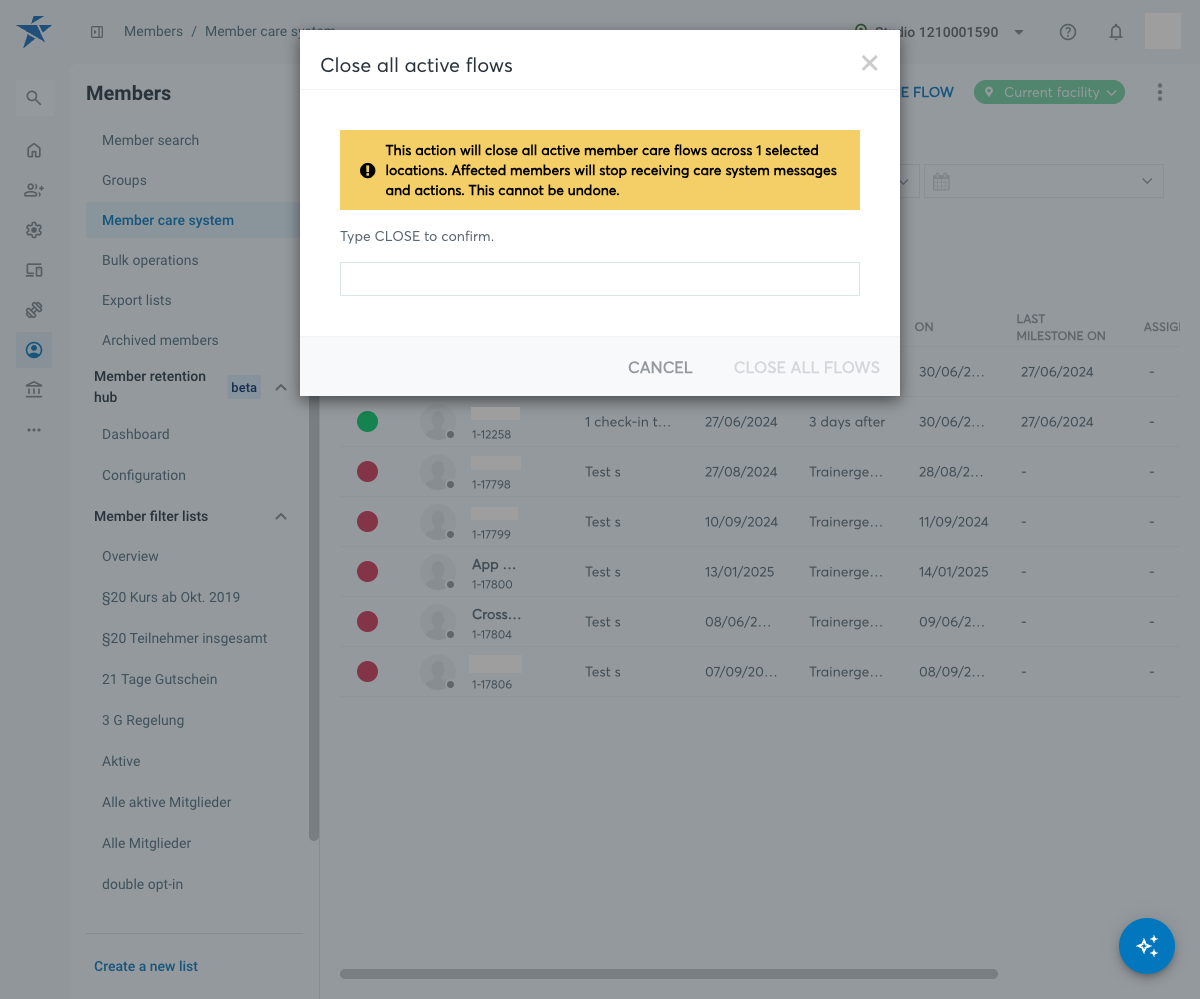1200x999 pixels.
Task: Open Member search in sidebar
Action: [150, 140]
